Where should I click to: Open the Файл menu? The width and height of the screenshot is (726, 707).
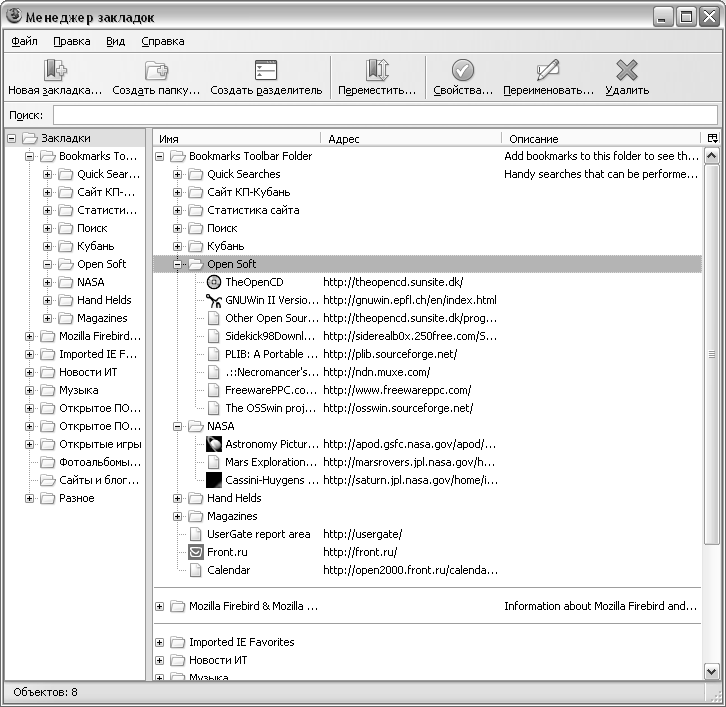pyautogui.click(x=25, y=41)
